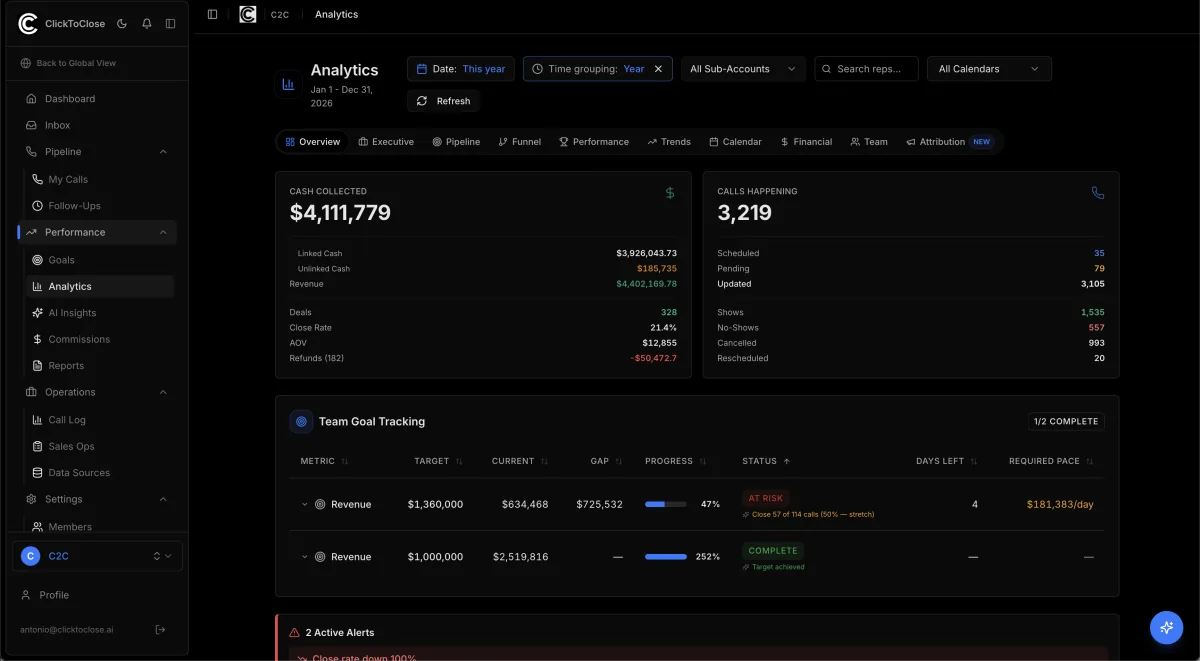Image resolution: width=1200 pixels, height=661 pixels.
Task: Click the Refresh button
Action: tap(443, 101)
